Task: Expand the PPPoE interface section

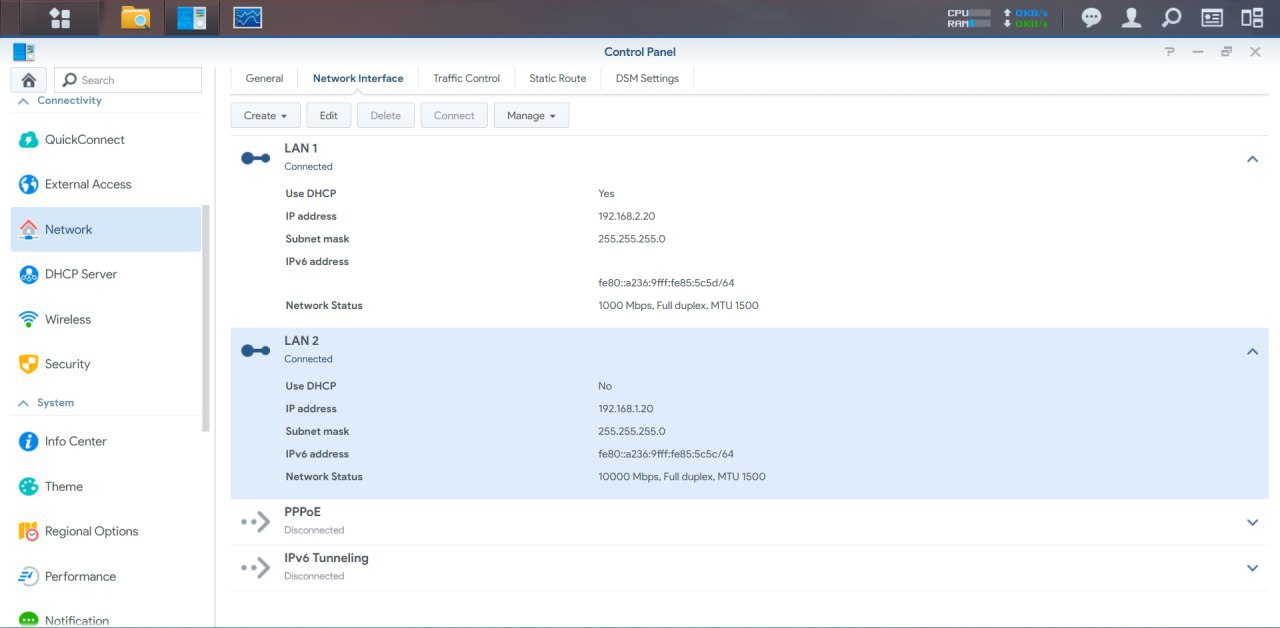Action: tap(1252, 522)
